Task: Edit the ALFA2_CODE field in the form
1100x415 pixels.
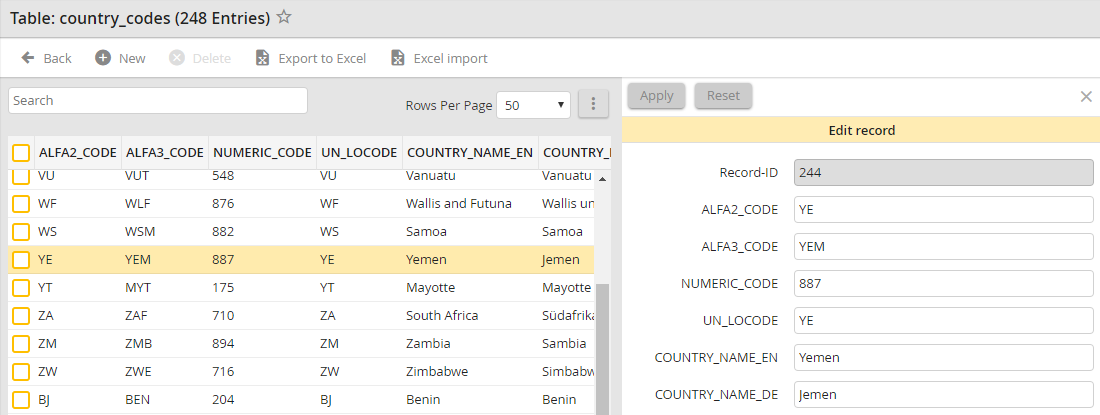Action: pos(944,210)
